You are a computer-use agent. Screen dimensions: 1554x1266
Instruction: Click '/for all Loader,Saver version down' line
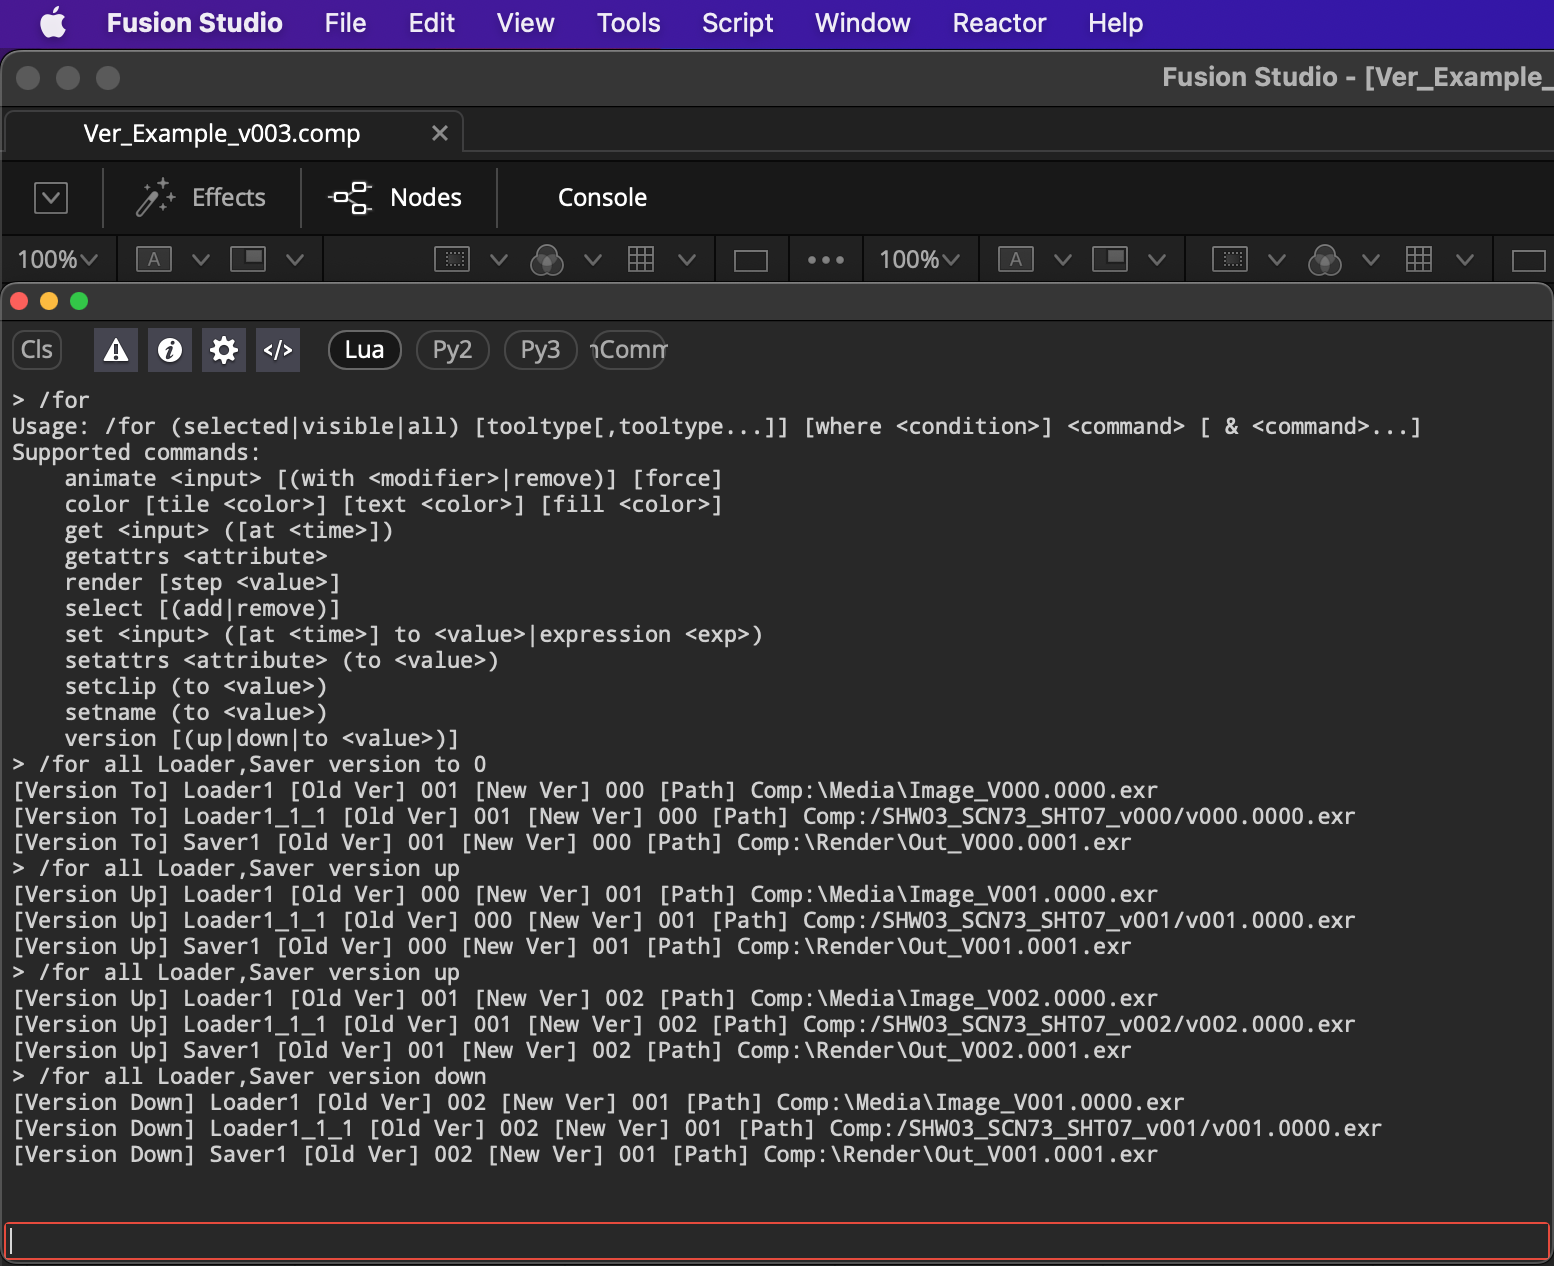pyautogui.click(x=249, y=1077)
